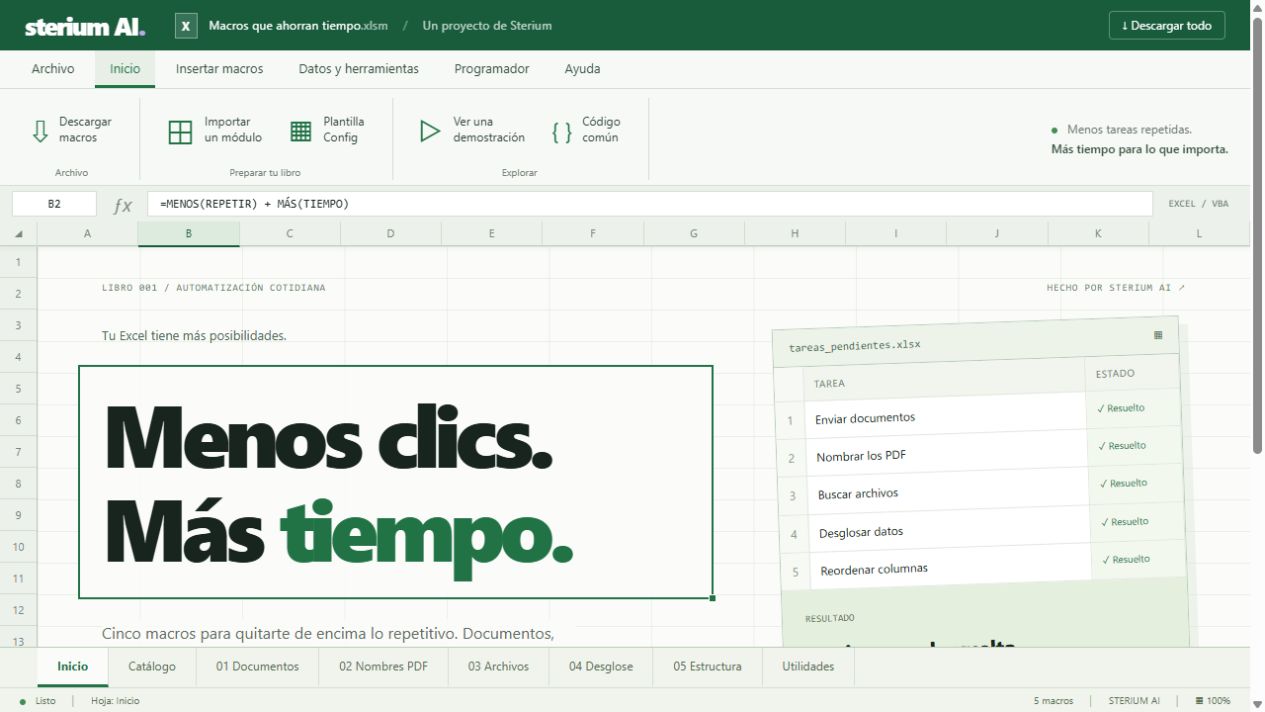
Task: Click the sterium AI logo
Action: point(85,26)
